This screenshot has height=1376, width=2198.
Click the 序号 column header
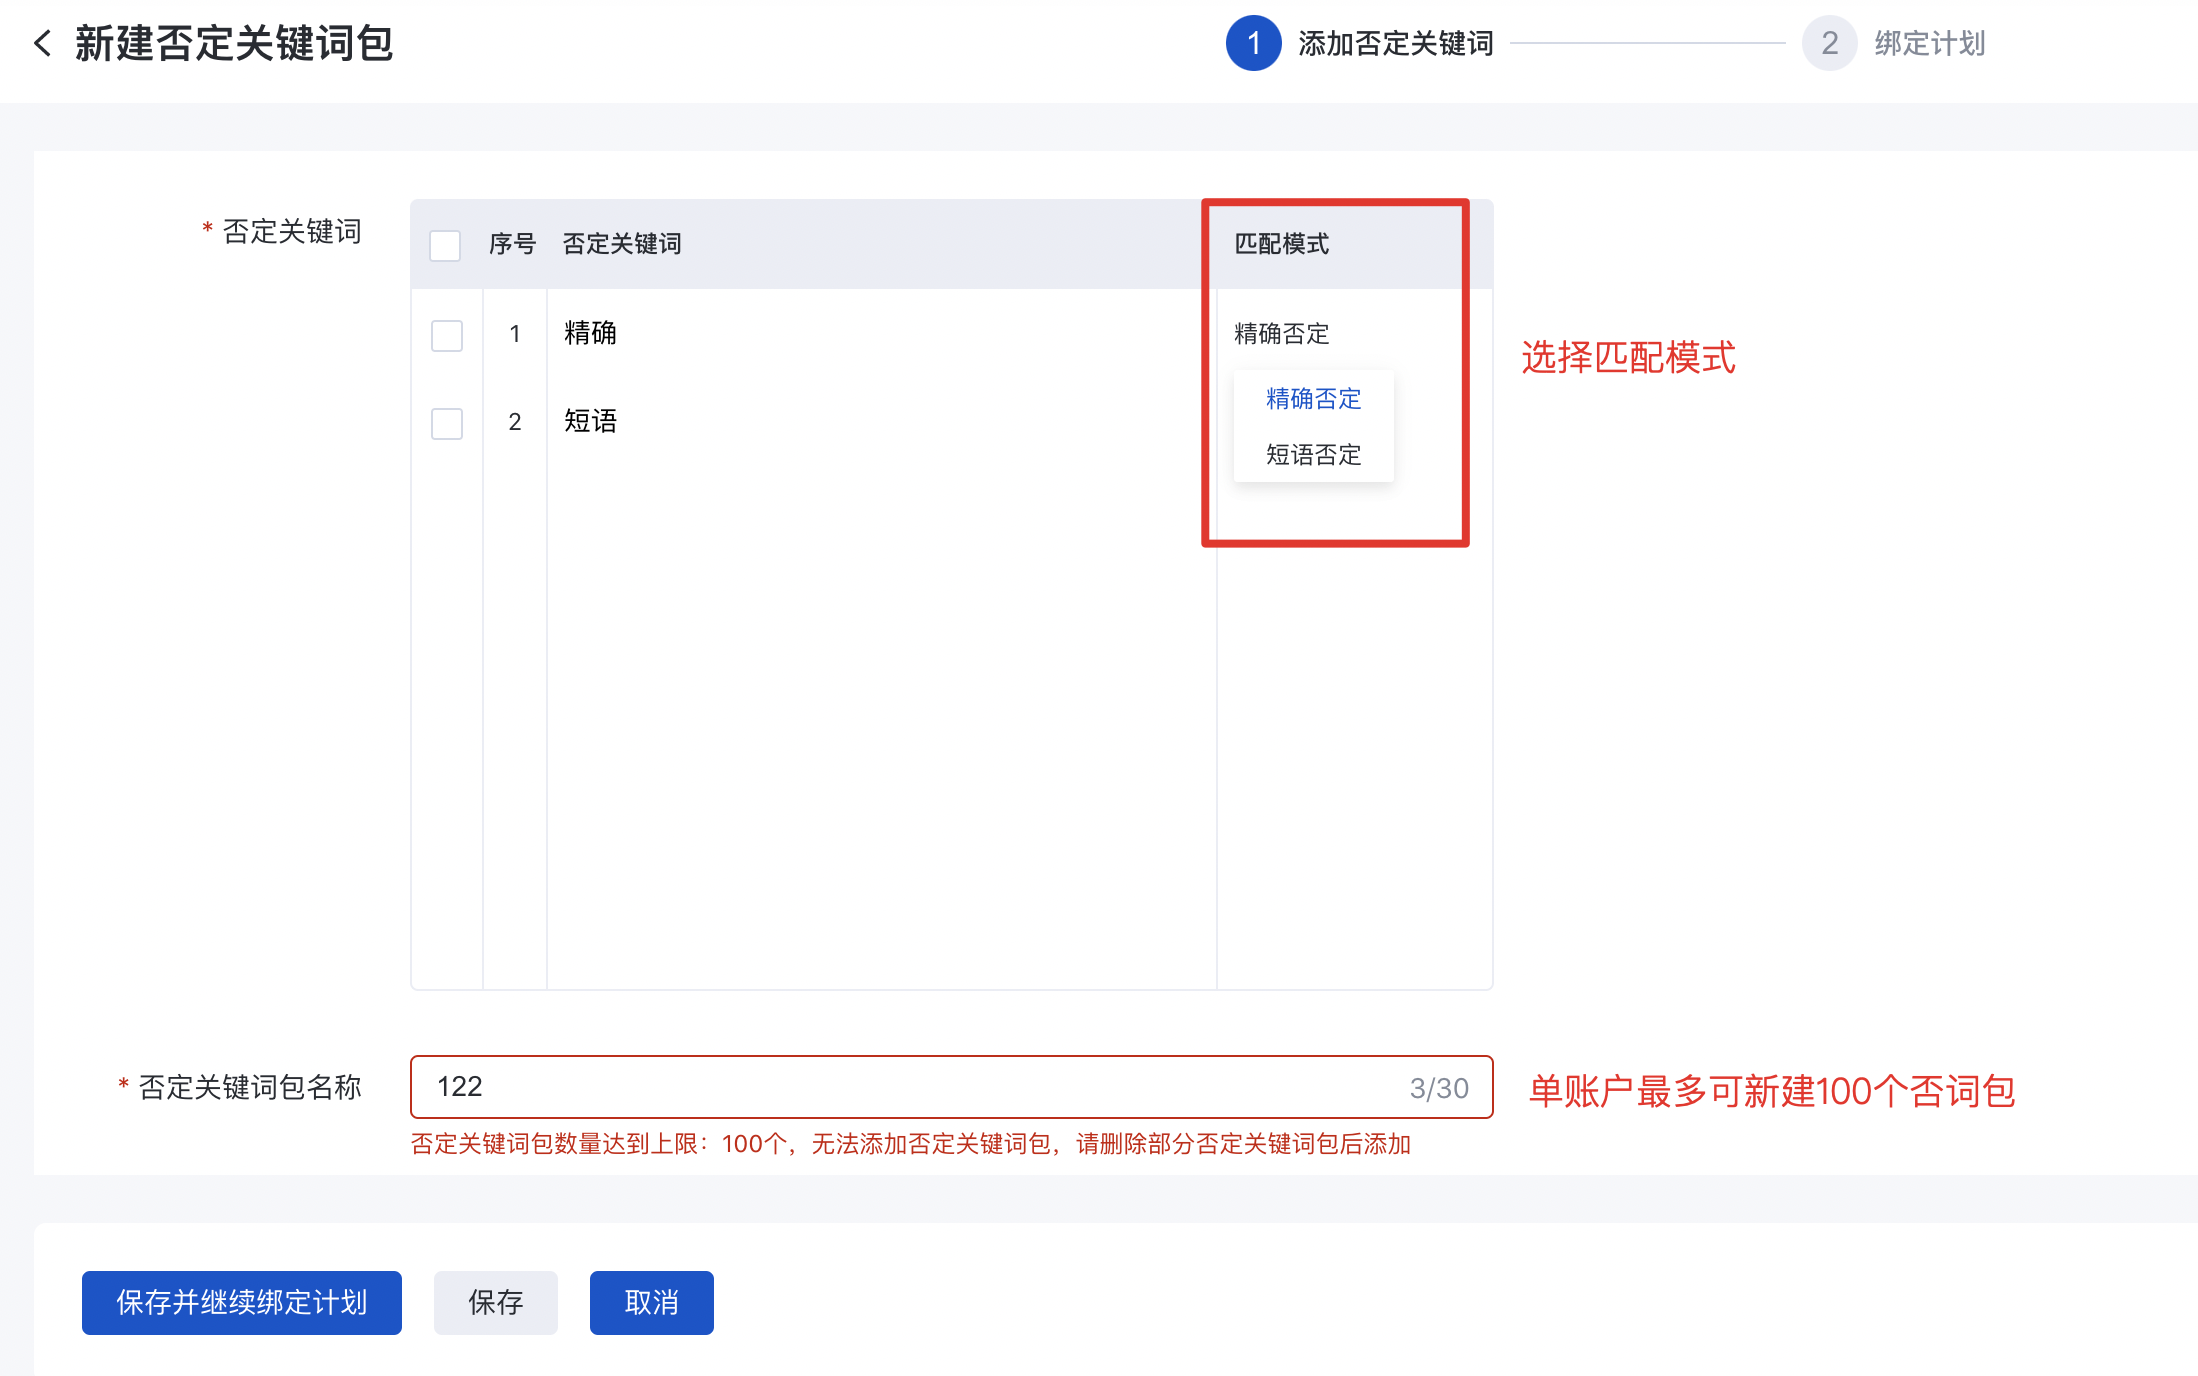512,244
